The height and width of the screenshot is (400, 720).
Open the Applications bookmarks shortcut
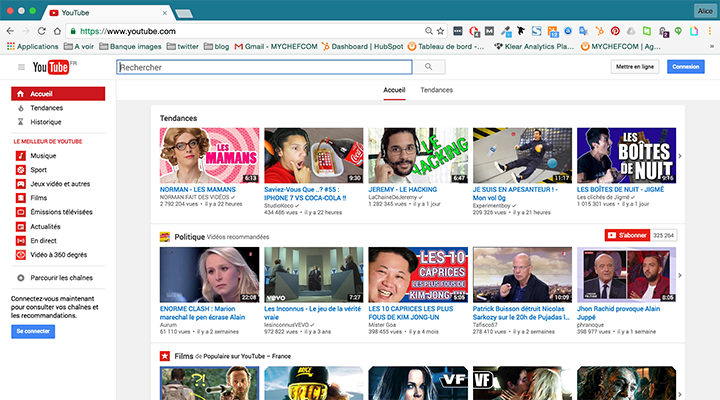click(33, 46)
